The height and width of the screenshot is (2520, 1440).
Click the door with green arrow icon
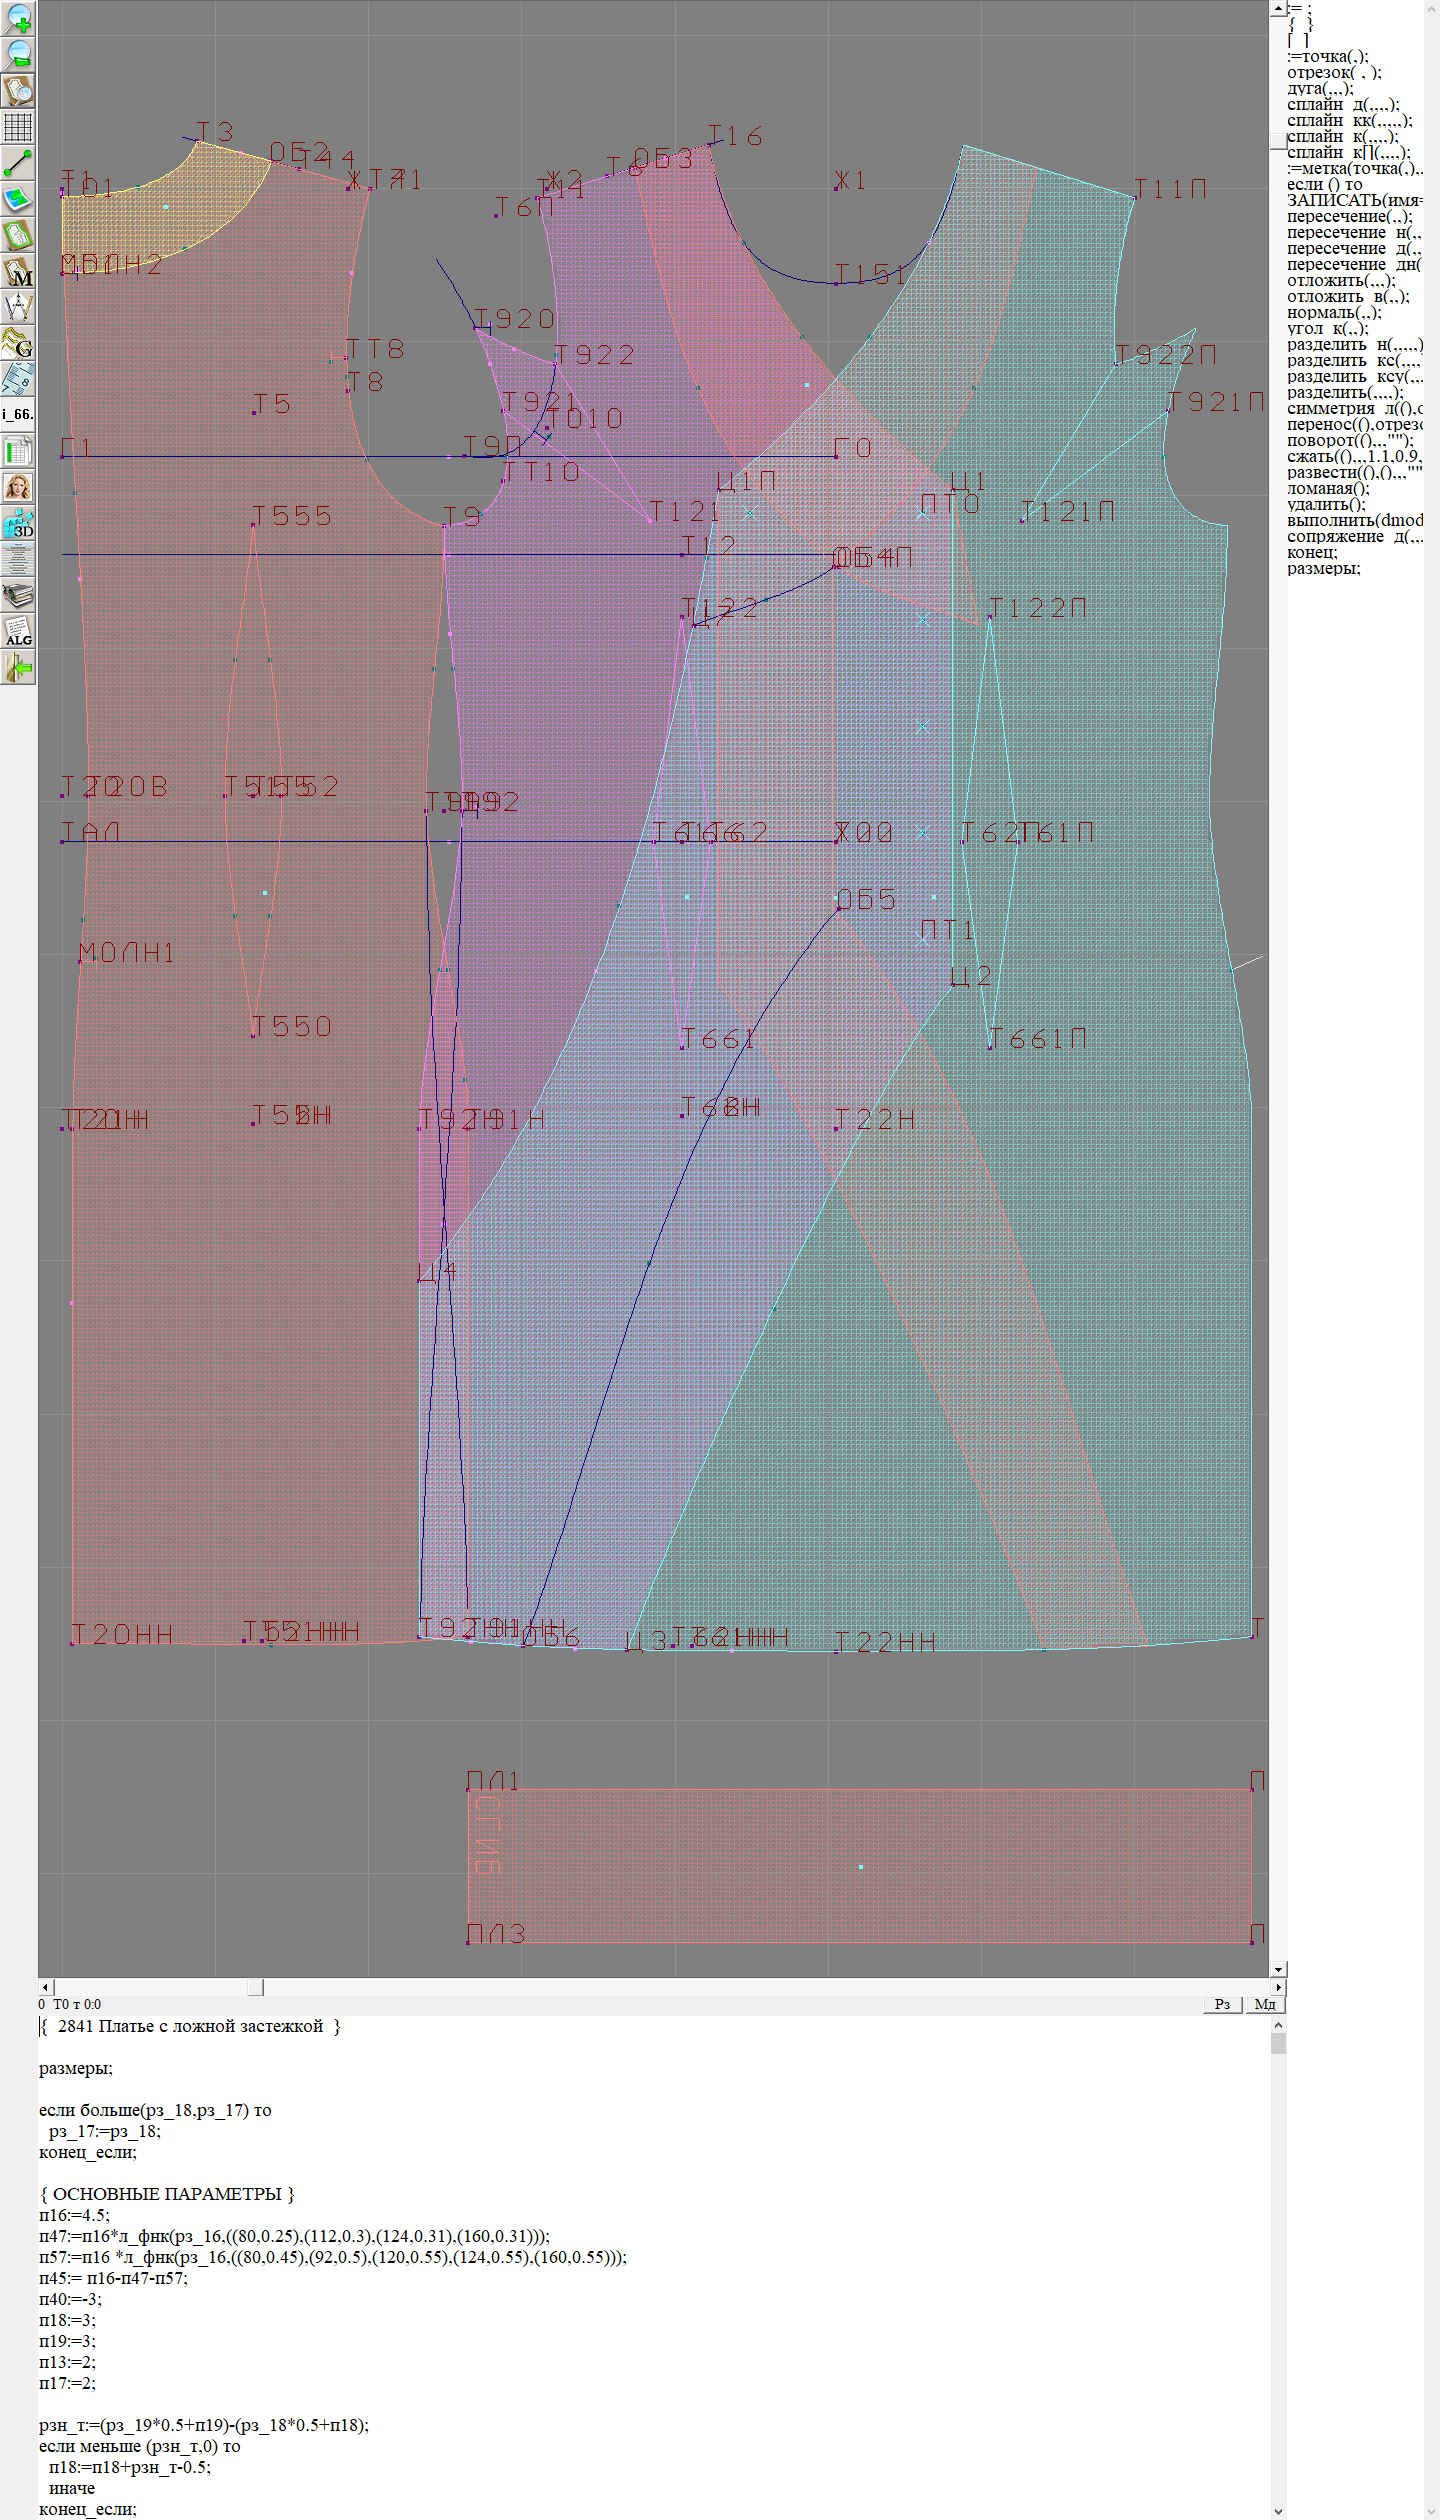tap(18, 667)
